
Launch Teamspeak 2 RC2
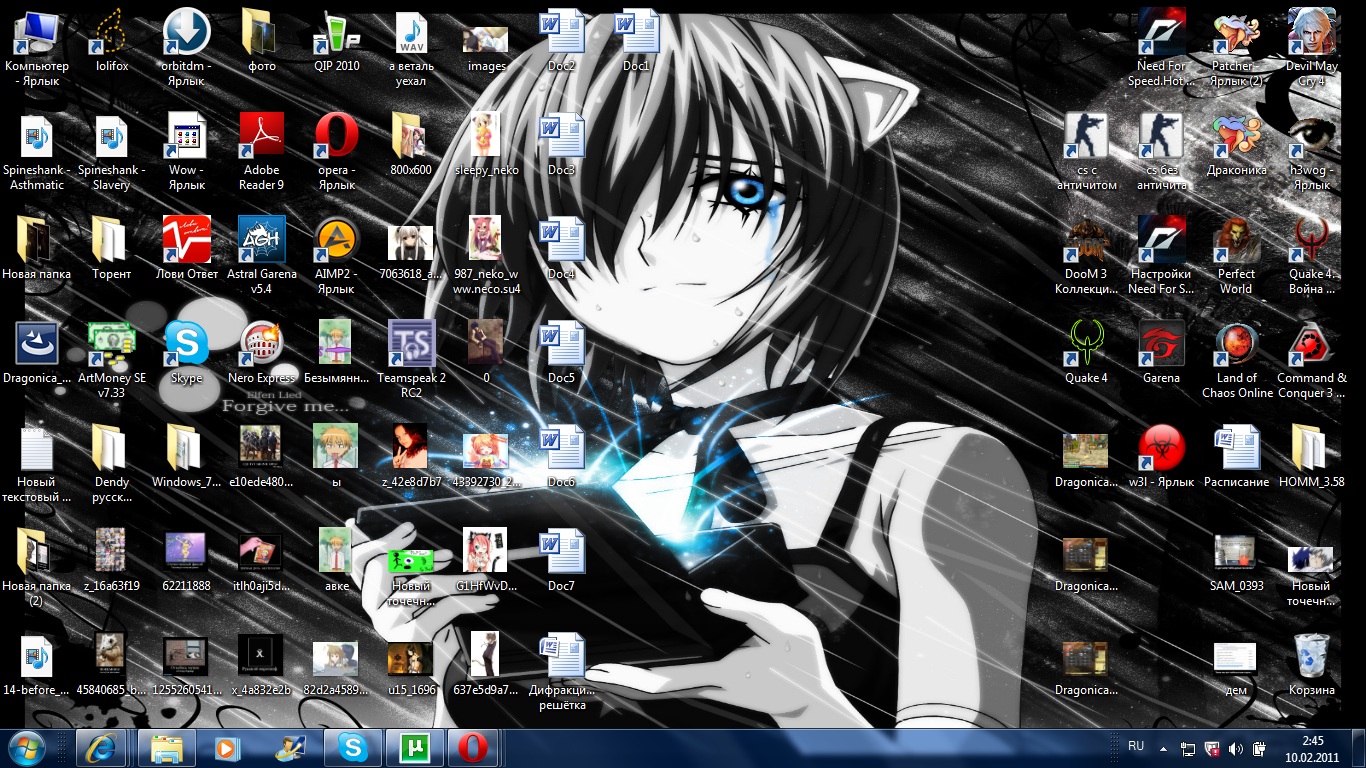click(x=411, y=344)
